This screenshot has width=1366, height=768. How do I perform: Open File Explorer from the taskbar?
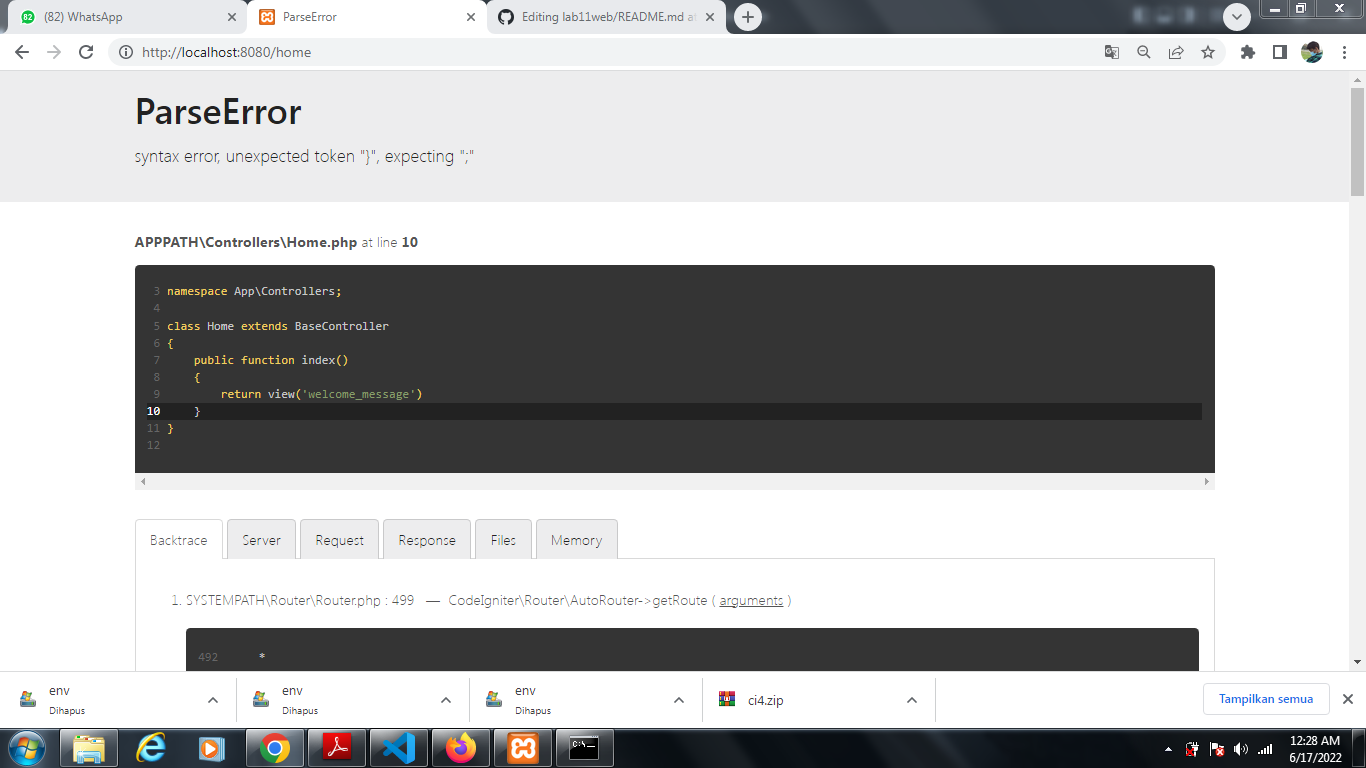point(89,748)
